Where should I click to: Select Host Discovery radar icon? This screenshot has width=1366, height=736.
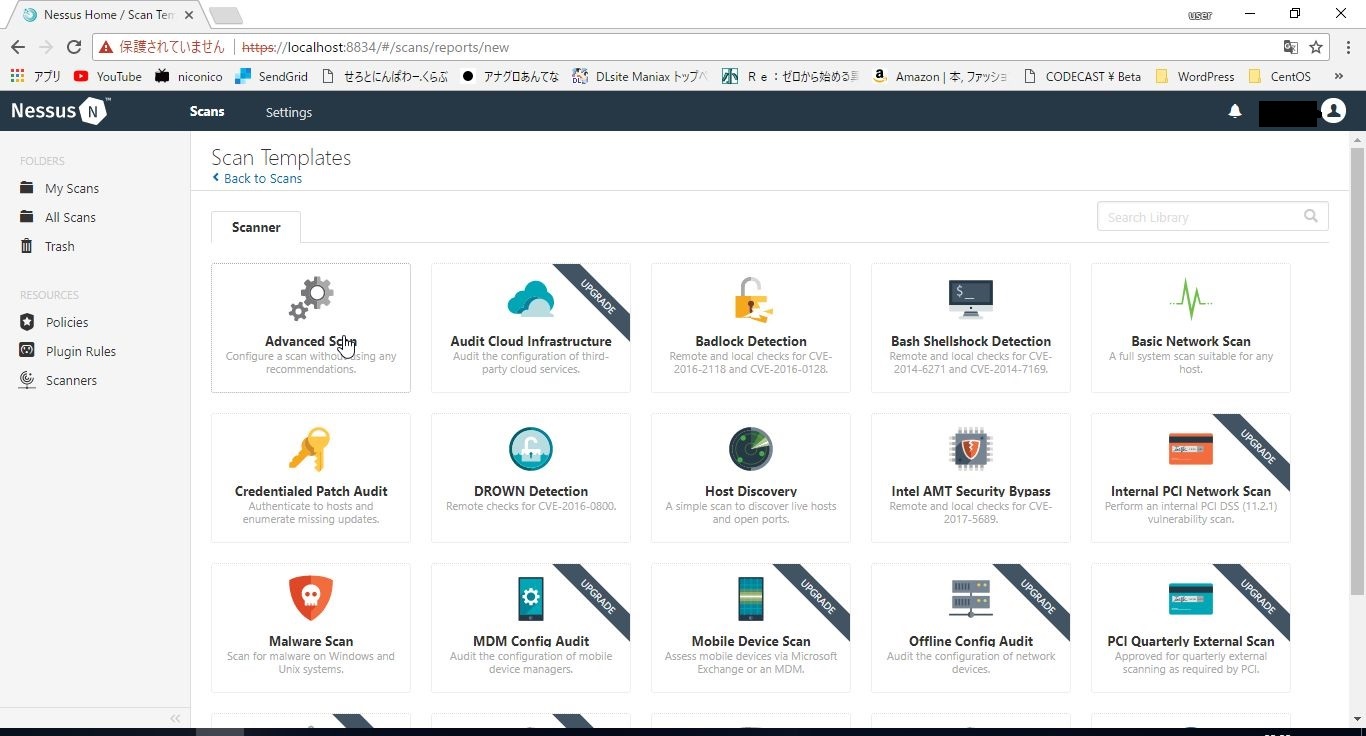pyautogui.click(x=751, y=449)
